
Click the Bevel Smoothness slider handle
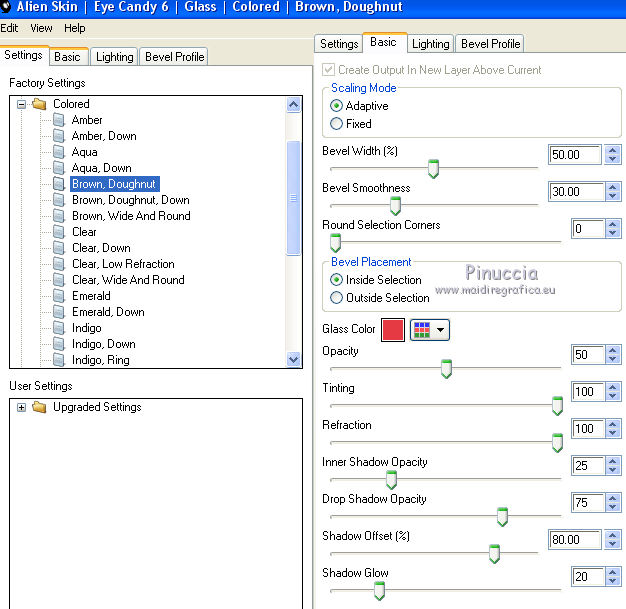pyautogui.click(x=395, y=206)
